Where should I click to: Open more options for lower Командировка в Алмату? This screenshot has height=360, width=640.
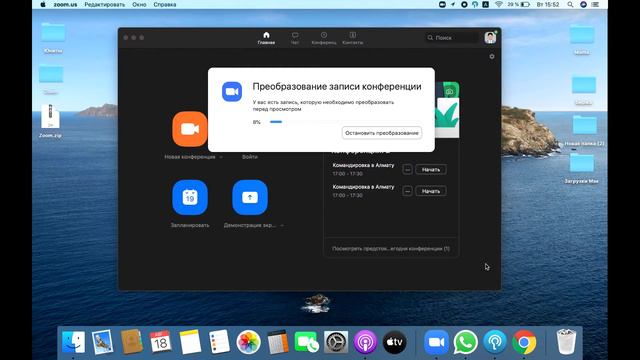(407, 191)
